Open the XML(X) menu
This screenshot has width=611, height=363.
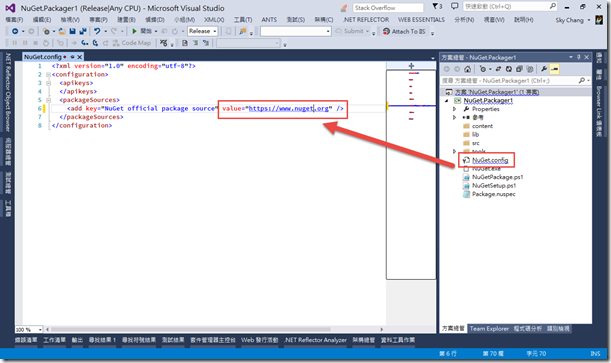click(214, 19)
